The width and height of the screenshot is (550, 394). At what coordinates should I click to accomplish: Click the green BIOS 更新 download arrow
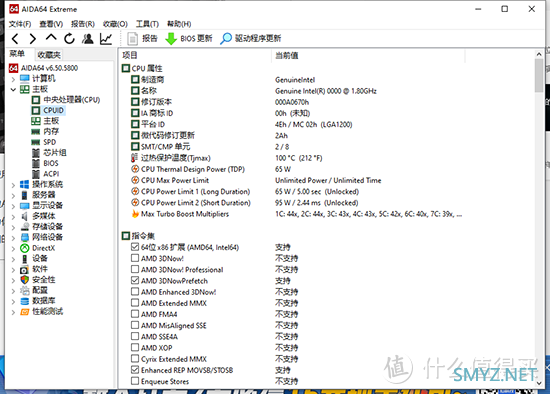pos(171,39)
